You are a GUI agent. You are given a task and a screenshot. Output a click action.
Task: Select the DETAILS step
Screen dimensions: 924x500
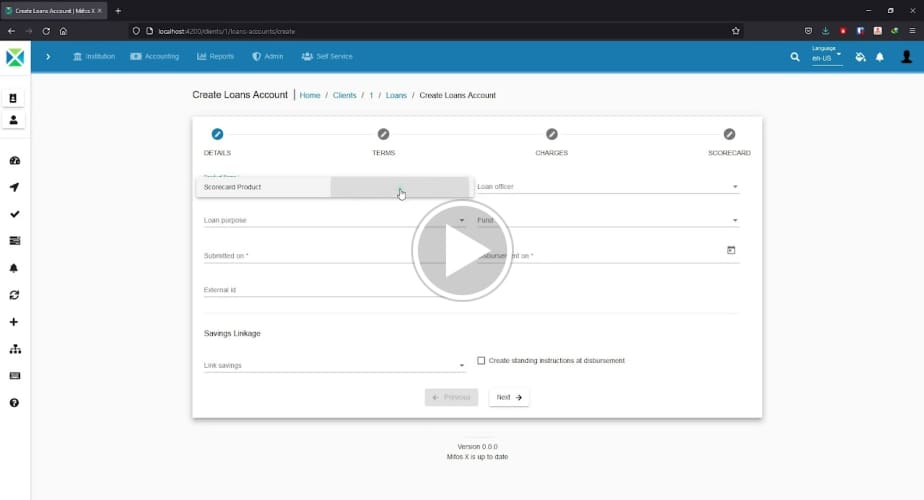(217, 142)
